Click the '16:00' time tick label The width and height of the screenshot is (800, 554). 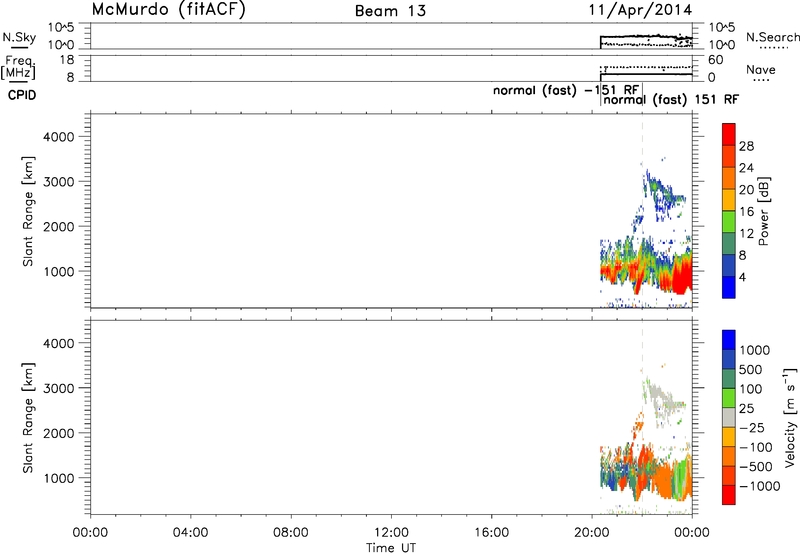pyautogui.click(x=491, y=533)
